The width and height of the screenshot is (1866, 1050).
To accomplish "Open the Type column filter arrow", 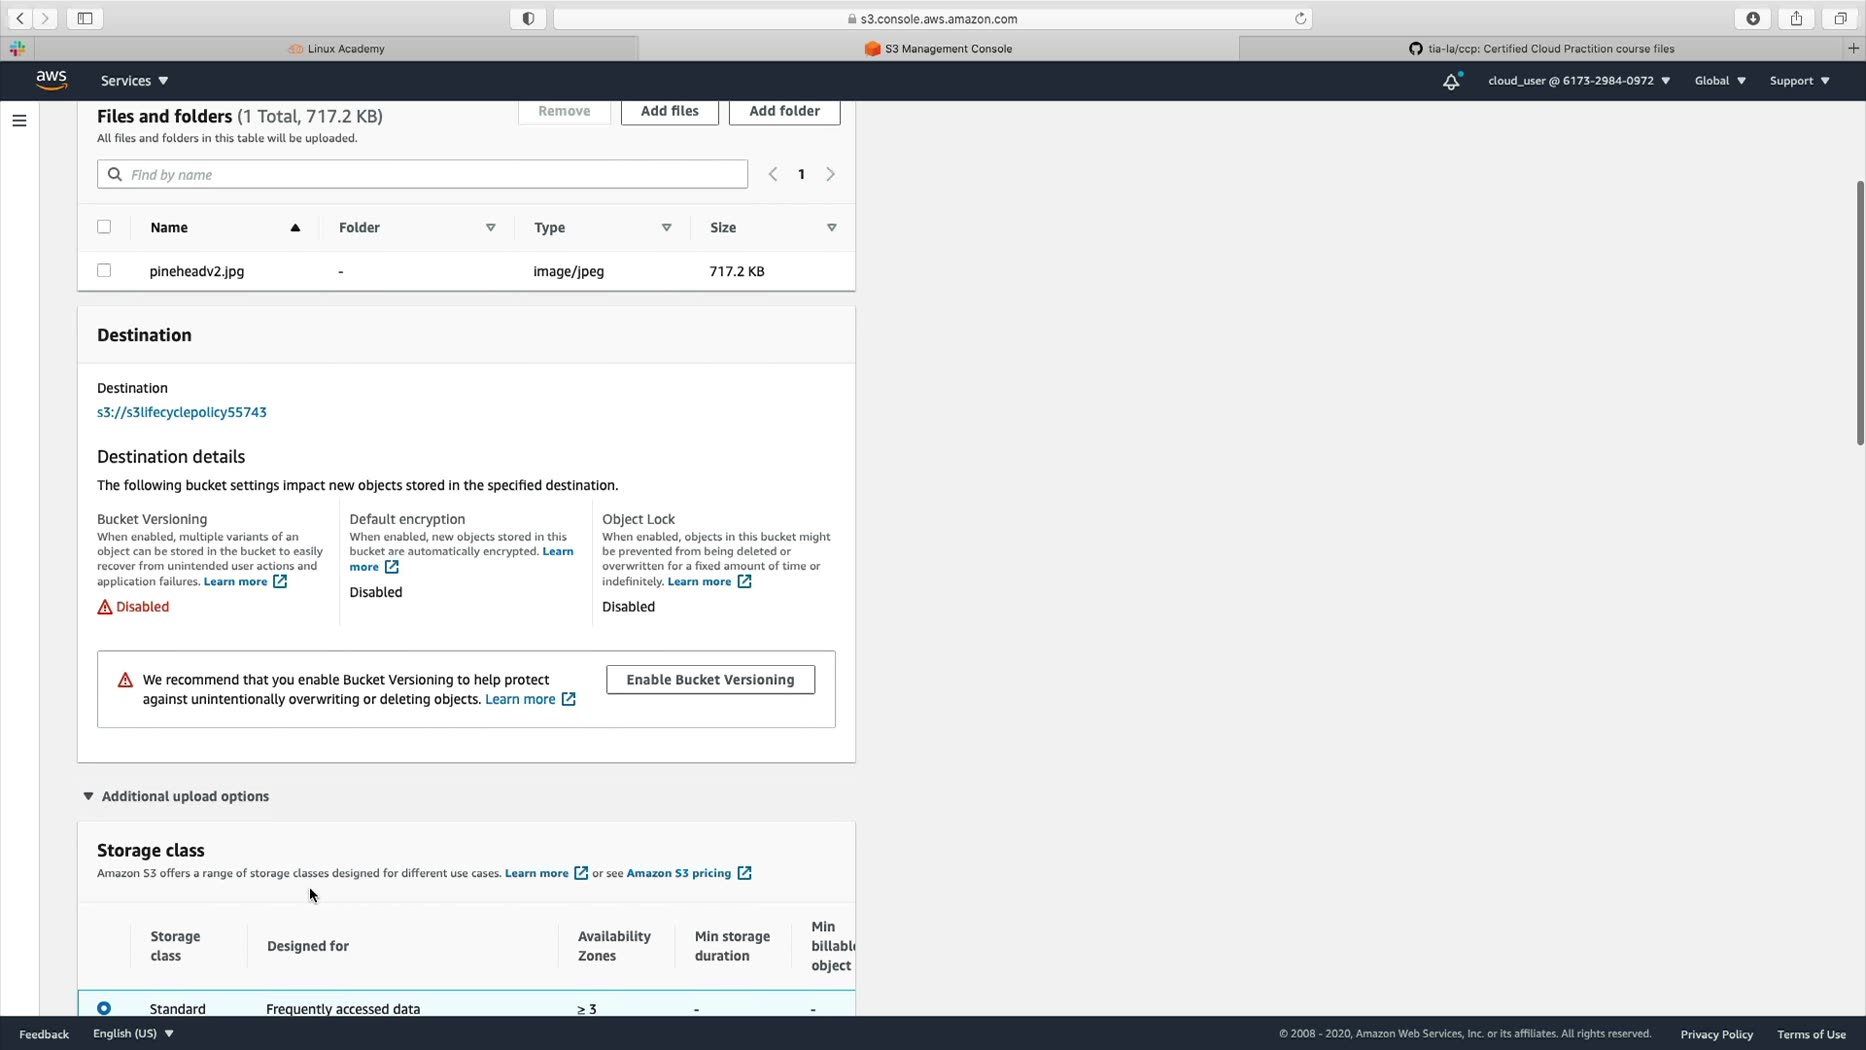I will point(666,228).
